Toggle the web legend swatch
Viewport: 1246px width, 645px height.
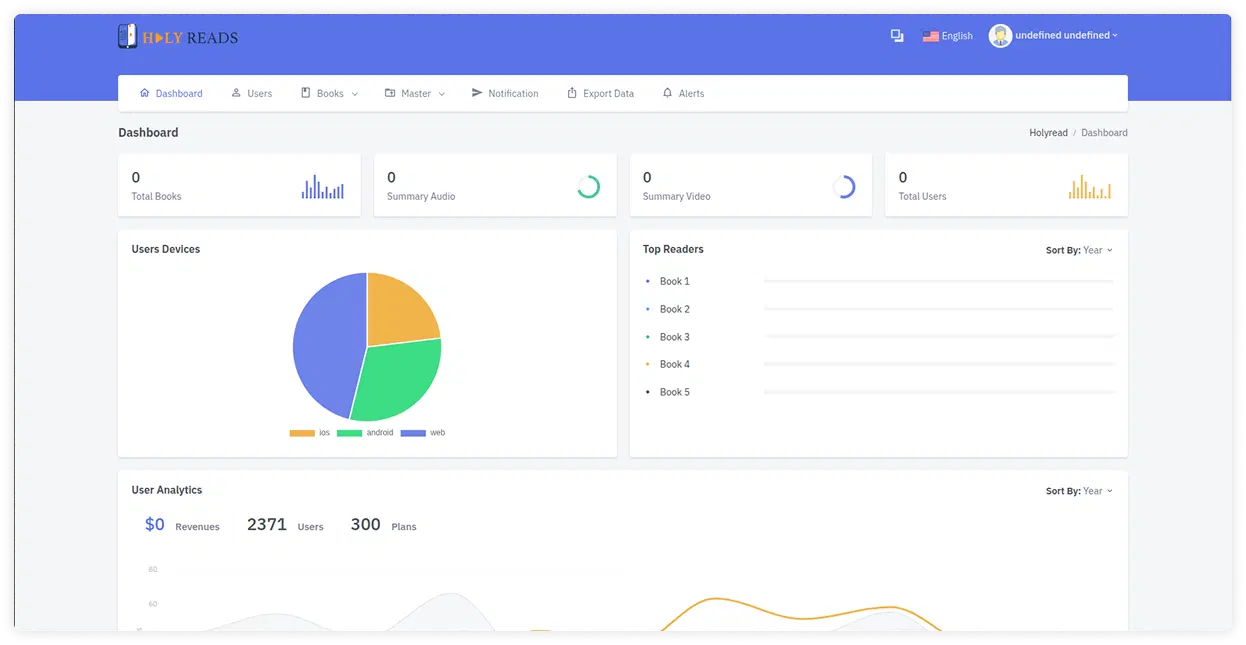[413, 433]
